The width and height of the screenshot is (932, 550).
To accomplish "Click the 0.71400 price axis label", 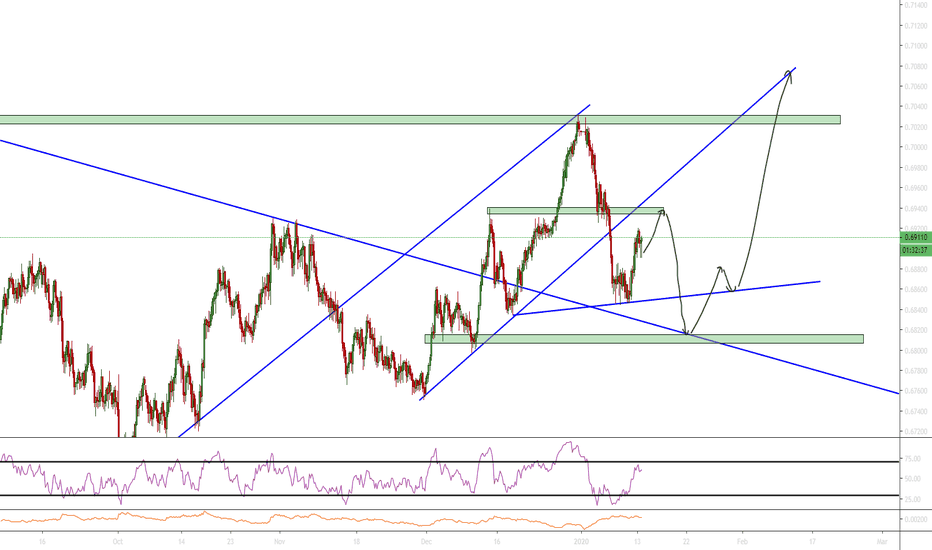I will coord(915,5).
